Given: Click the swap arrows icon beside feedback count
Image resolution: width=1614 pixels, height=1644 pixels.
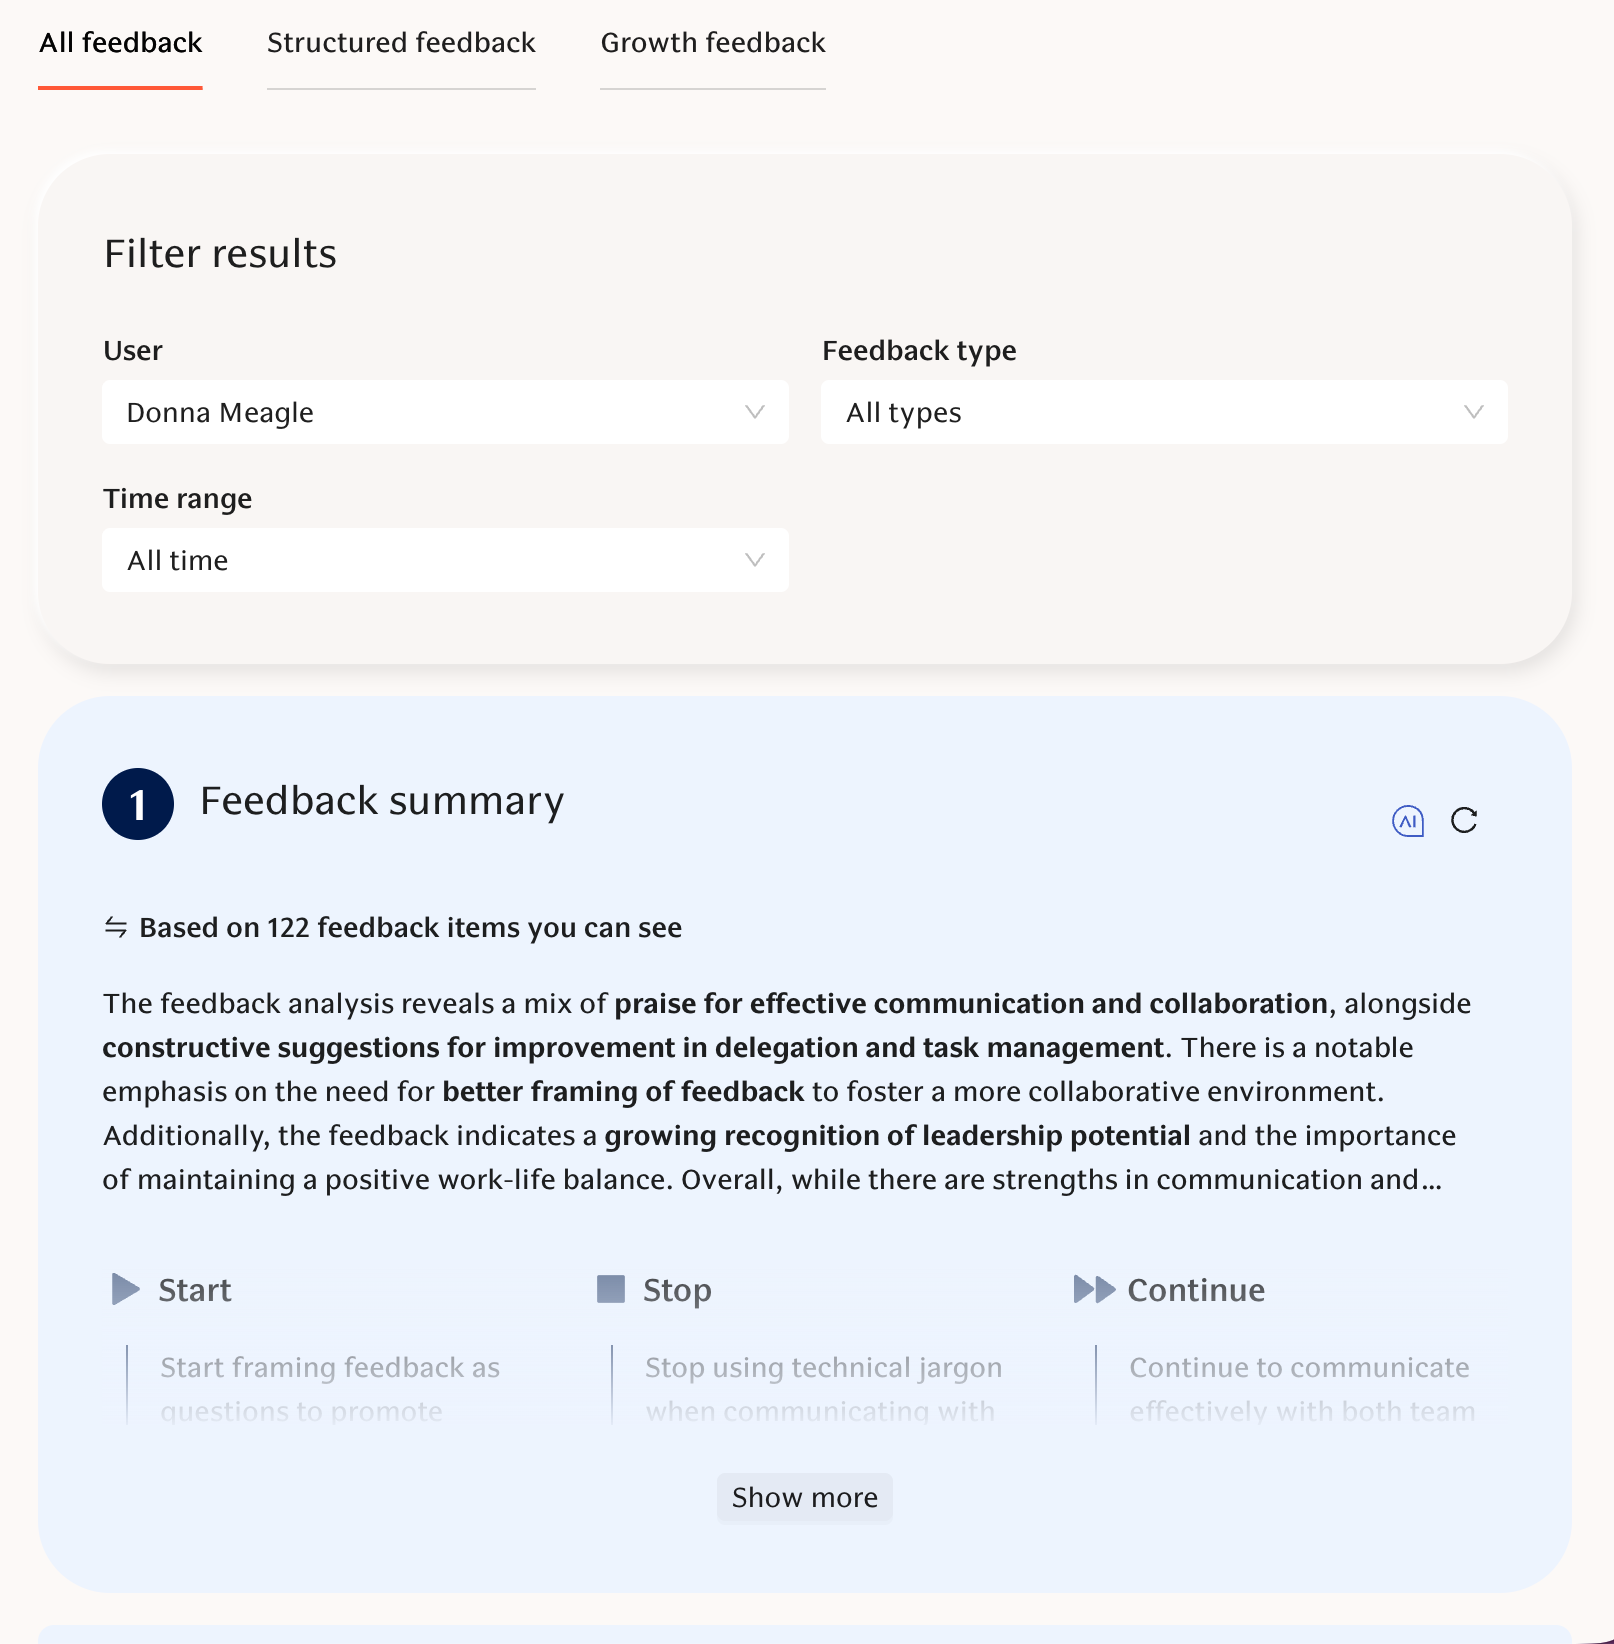Looking at the screenshot, I should 116,927.
